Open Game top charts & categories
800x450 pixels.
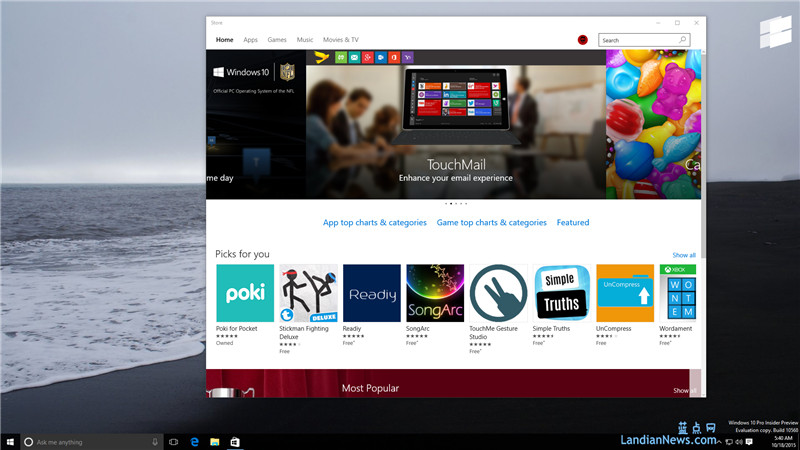[491, 222]
